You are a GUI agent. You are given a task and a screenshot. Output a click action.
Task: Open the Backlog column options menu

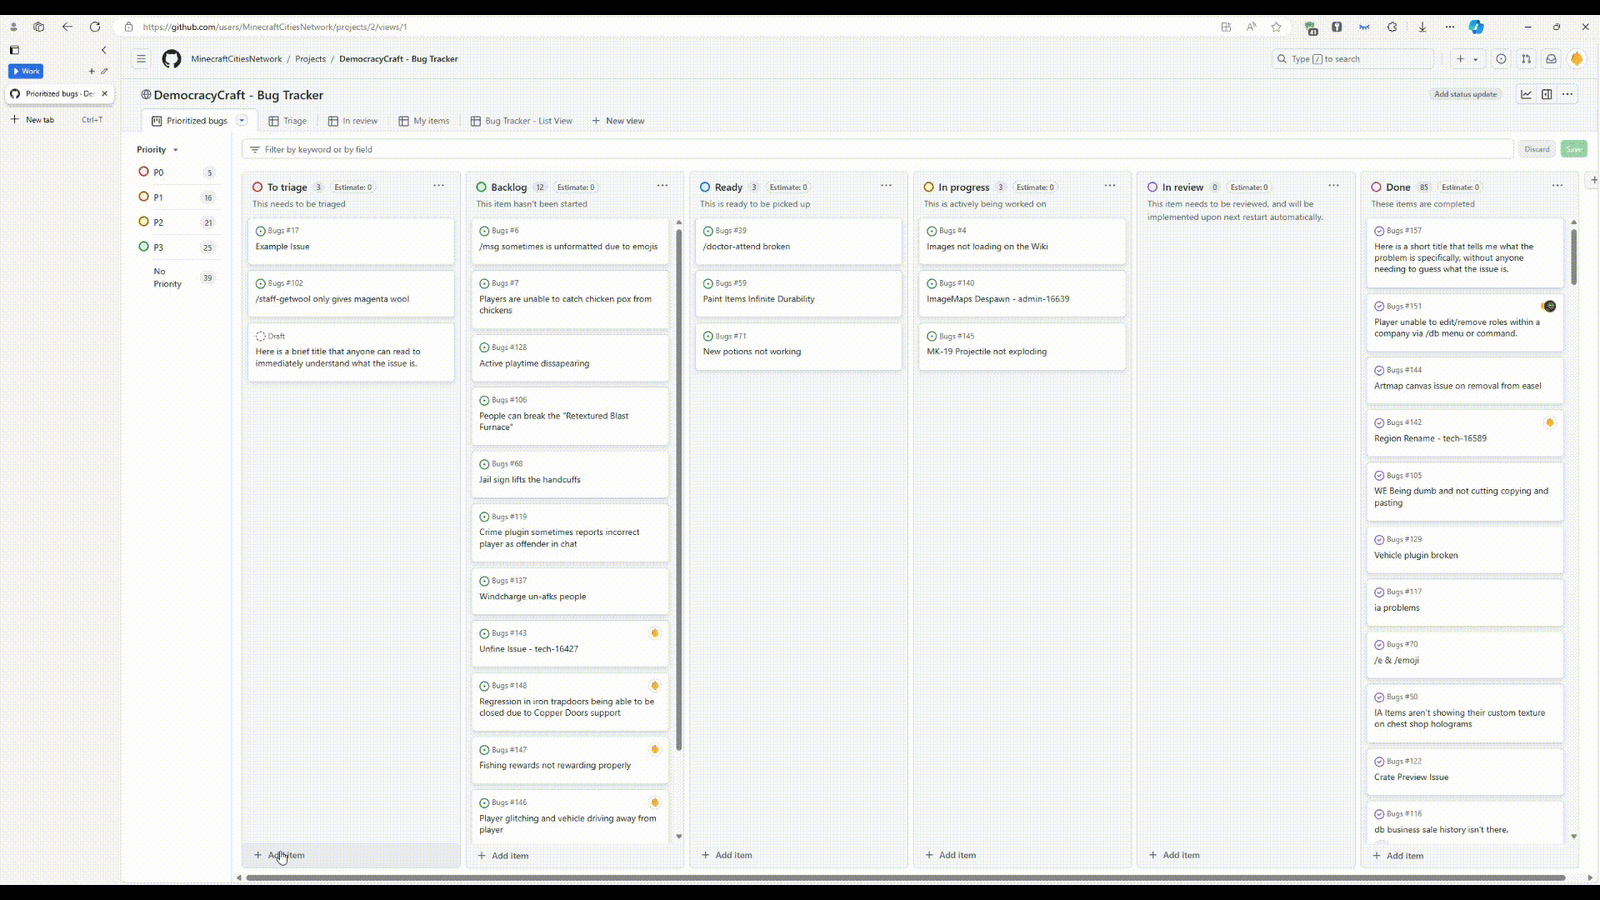[x=662, y=186]
